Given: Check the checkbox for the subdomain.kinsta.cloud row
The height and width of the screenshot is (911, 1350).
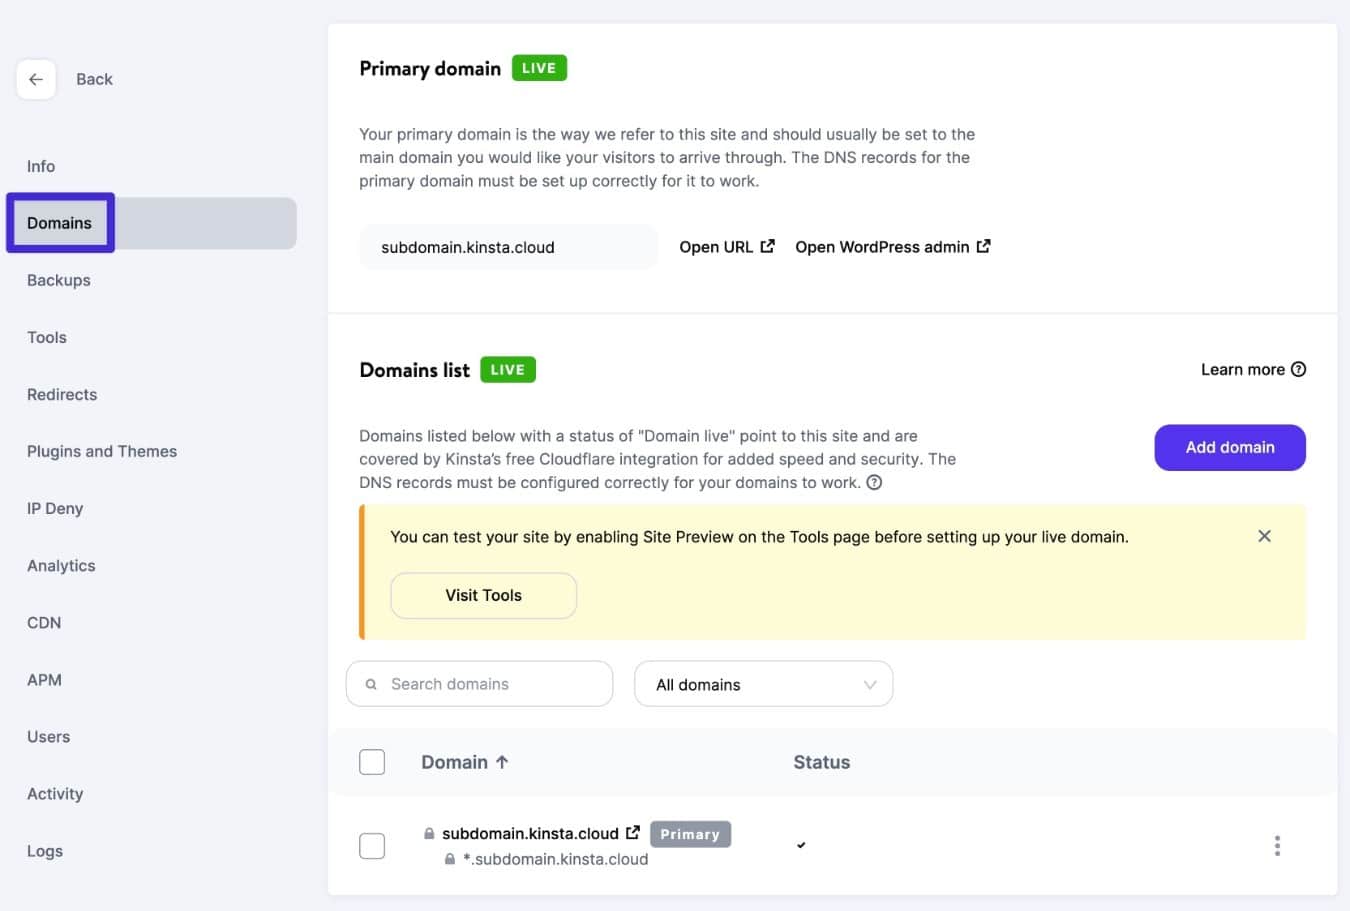Looking at the screenshot, I should tap(371, 845).
